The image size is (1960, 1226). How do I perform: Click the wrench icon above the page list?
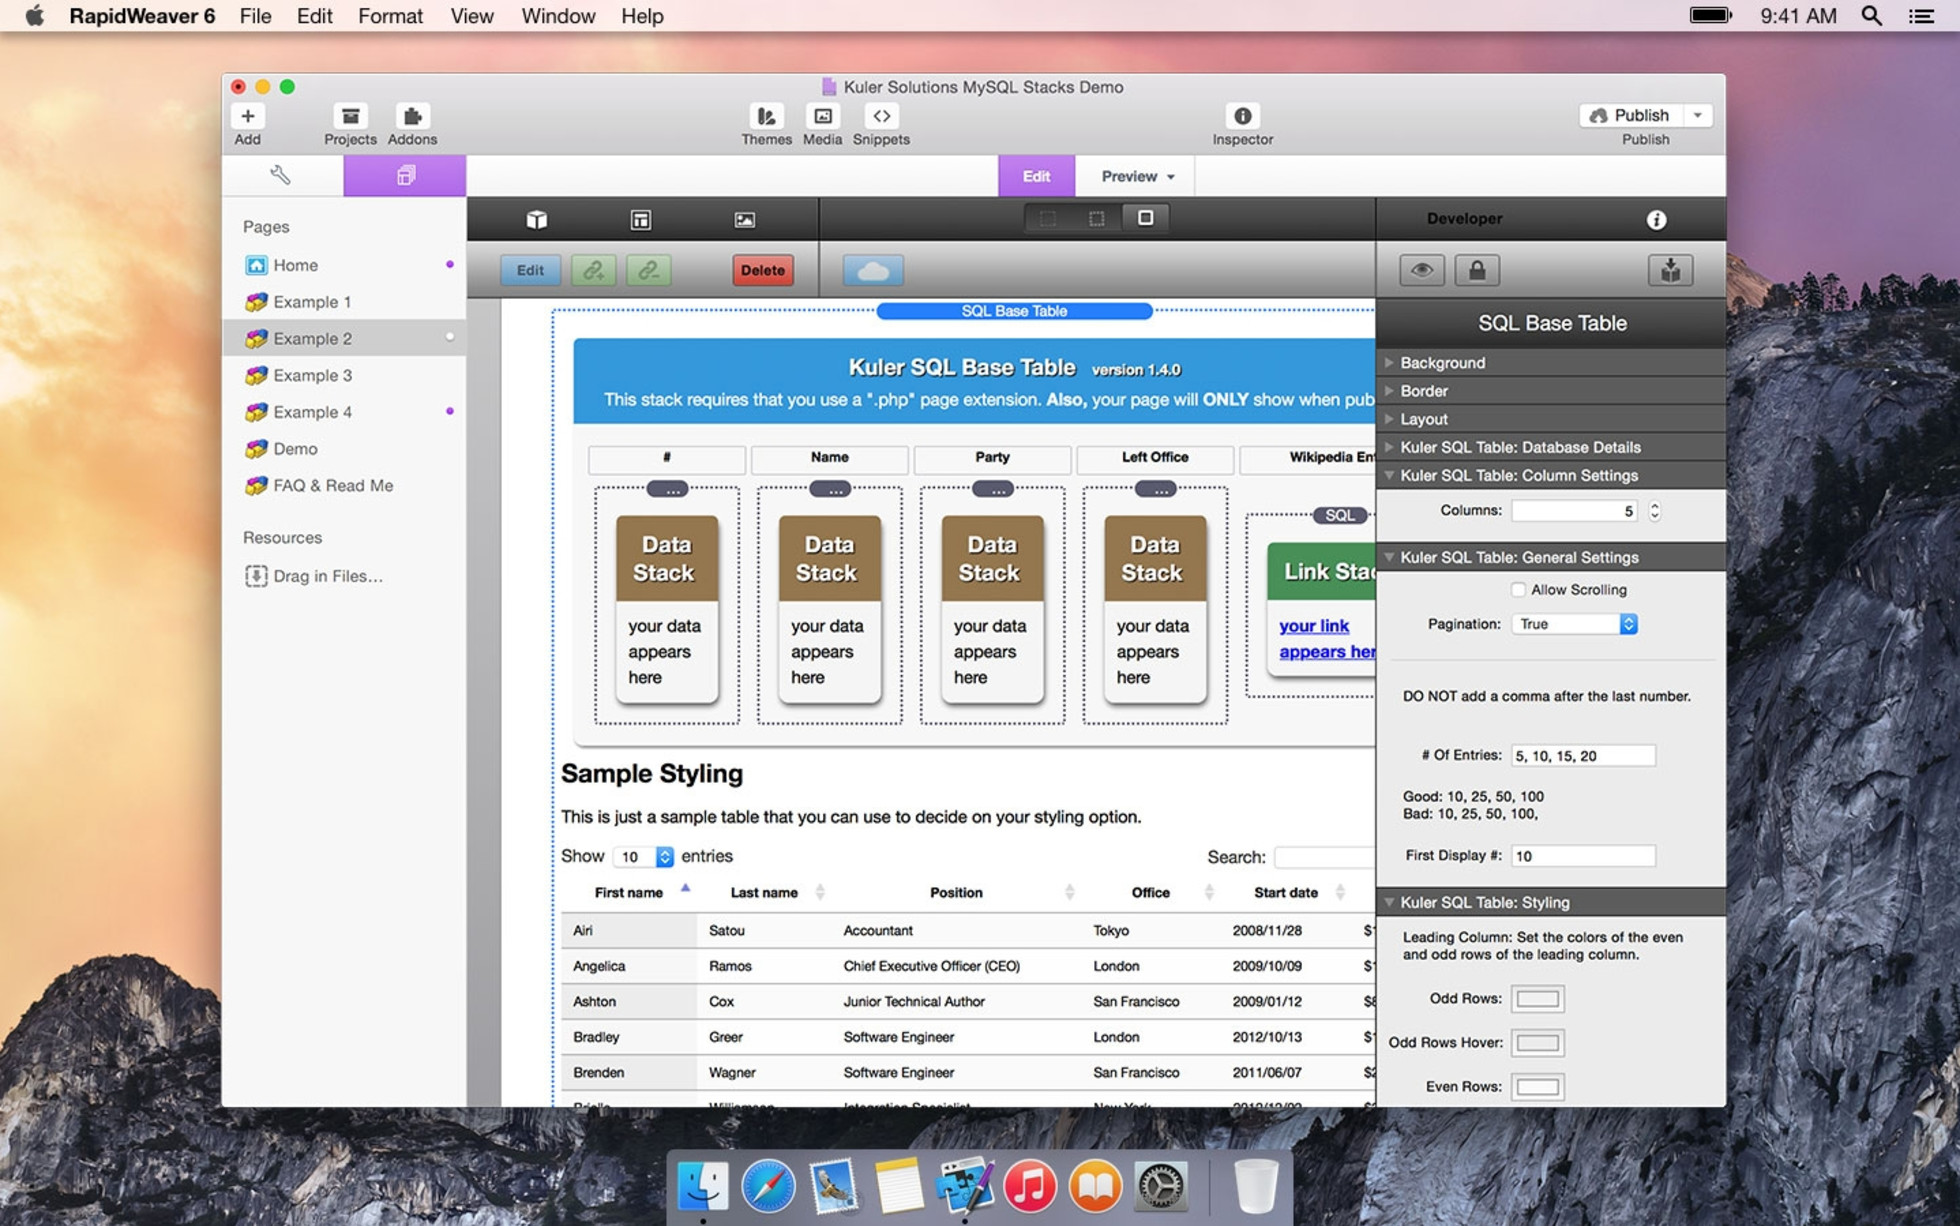(282, 175)
